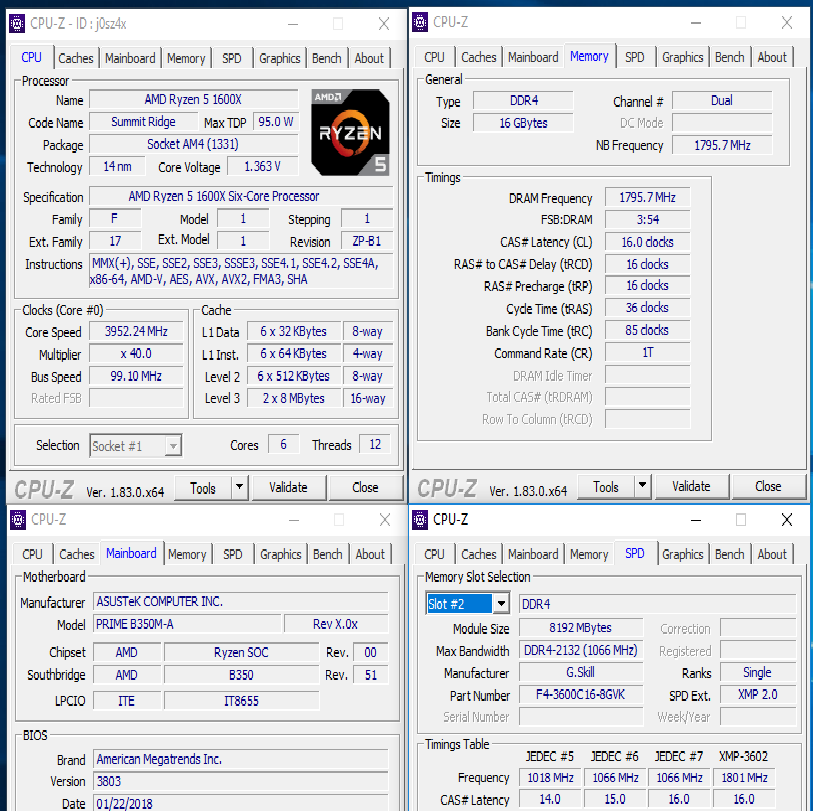Click the Tools button in the CPU window

203,487
